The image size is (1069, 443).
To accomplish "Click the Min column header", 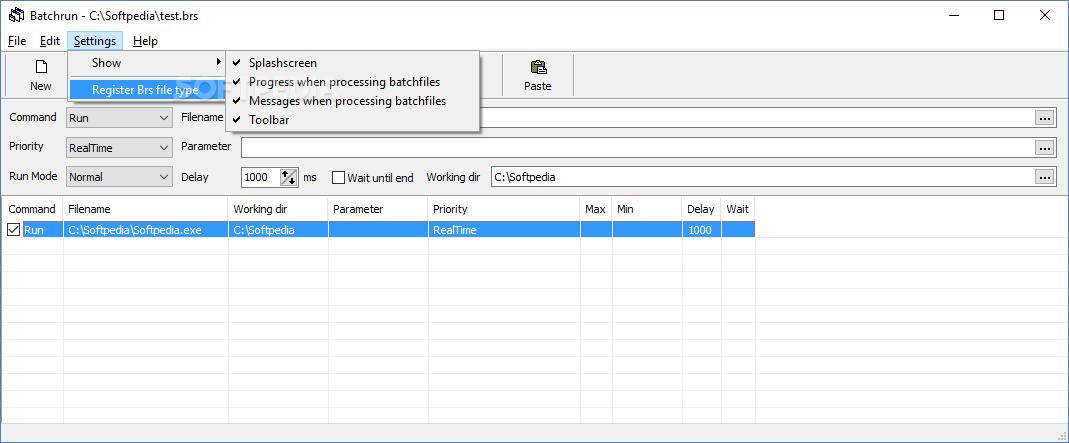I will pos(647,209).
